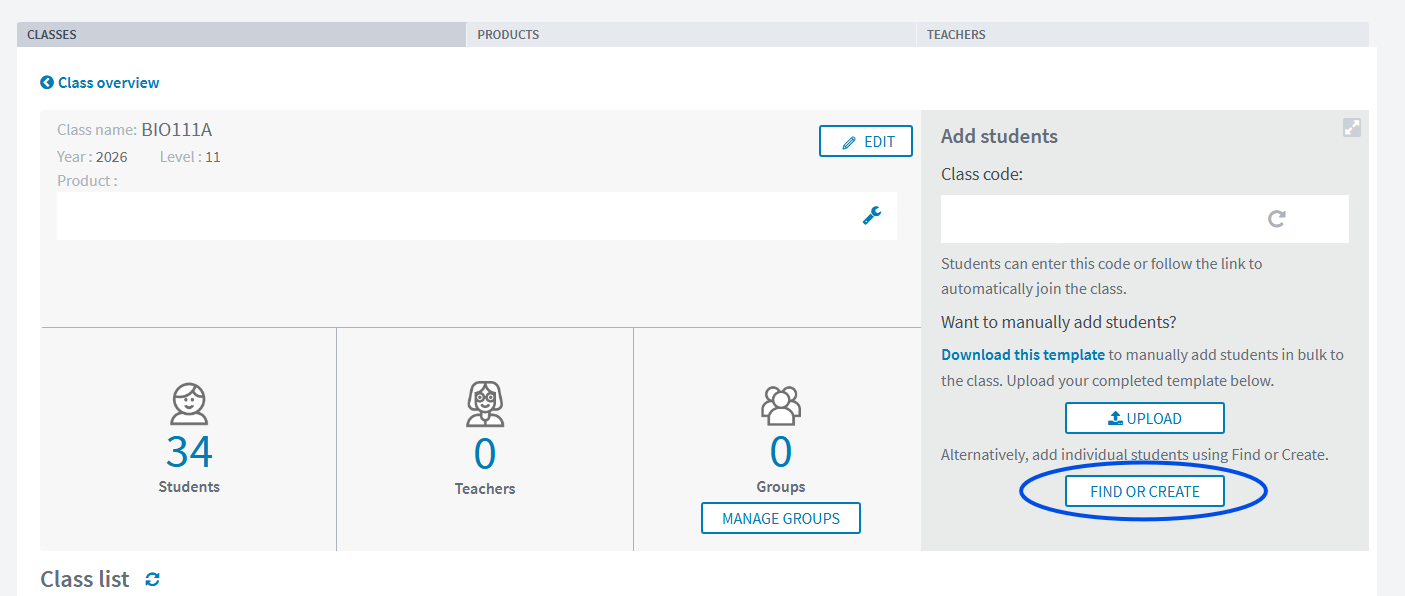This screenshot has width=1405, height=596.
Task: Click the 0 groups count
Action: tap(781, 452)
